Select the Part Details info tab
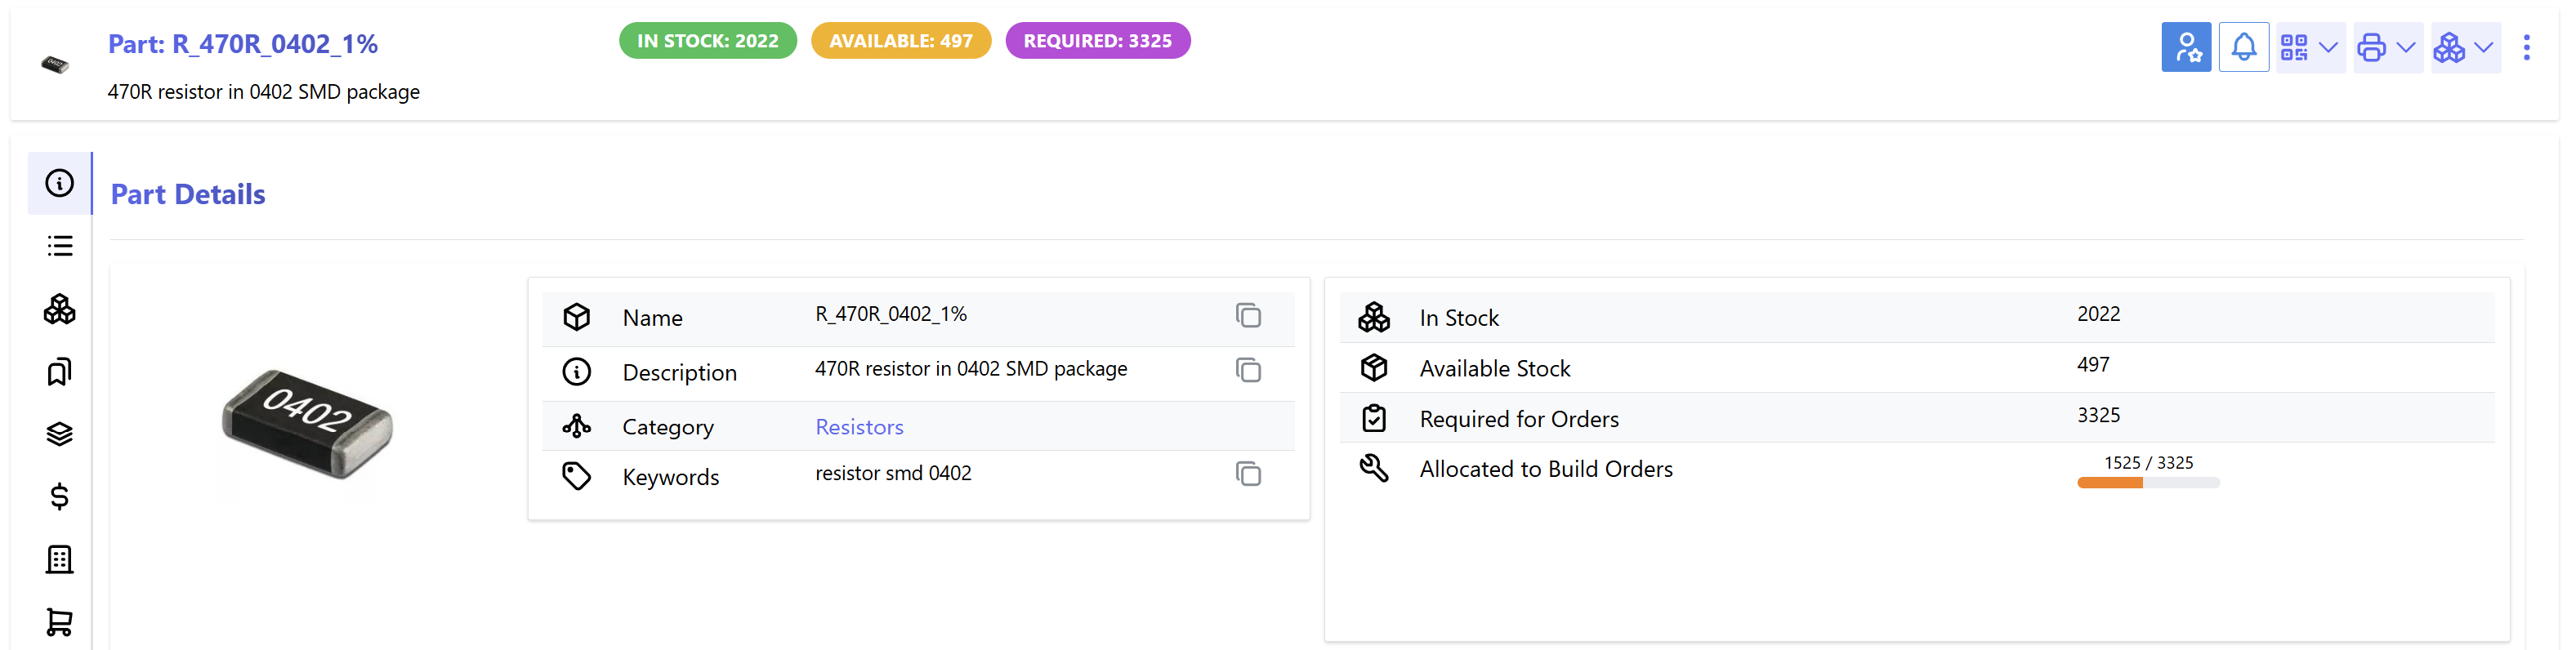The image size is (2576, 650). click(60, 183)
